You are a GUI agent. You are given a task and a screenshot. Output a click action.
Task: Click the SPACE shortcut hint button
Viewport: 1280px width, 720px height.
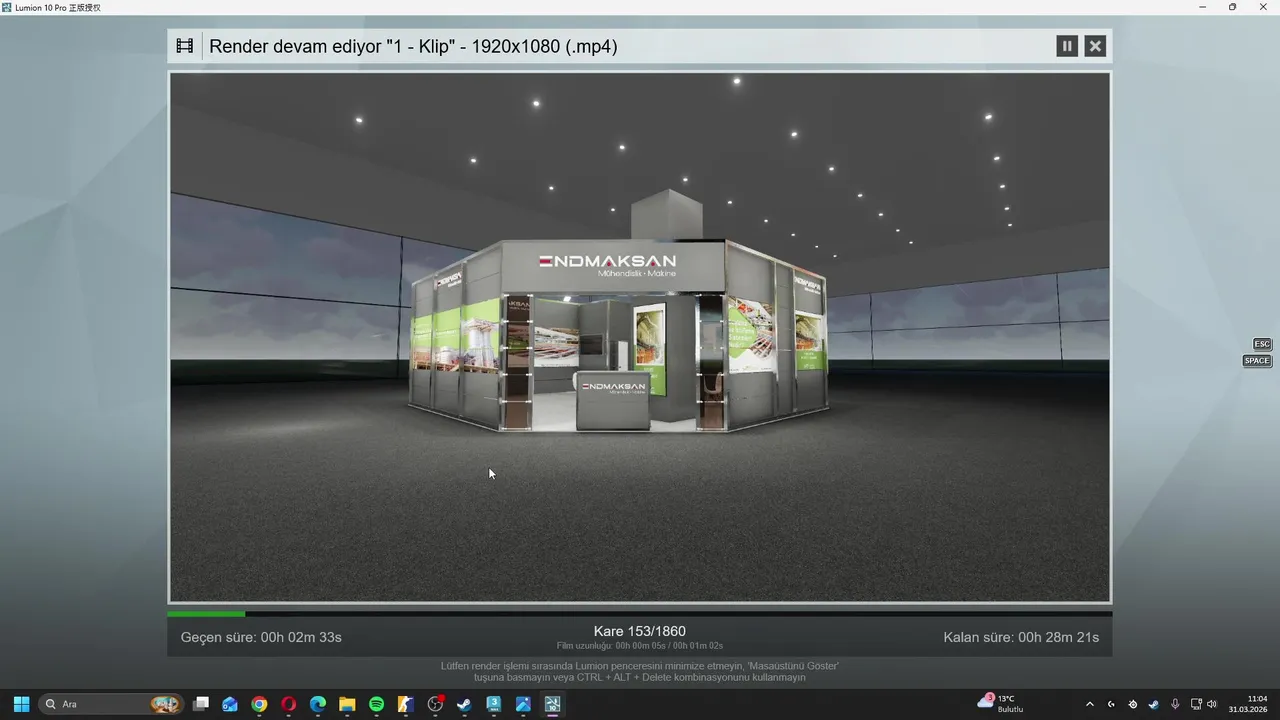coord(1257,361)
